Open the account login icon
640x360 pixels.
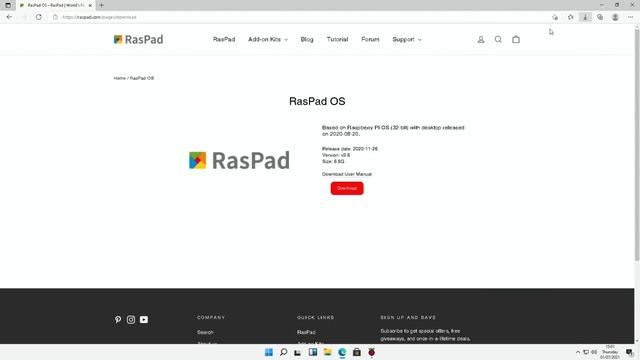point(481,40)
